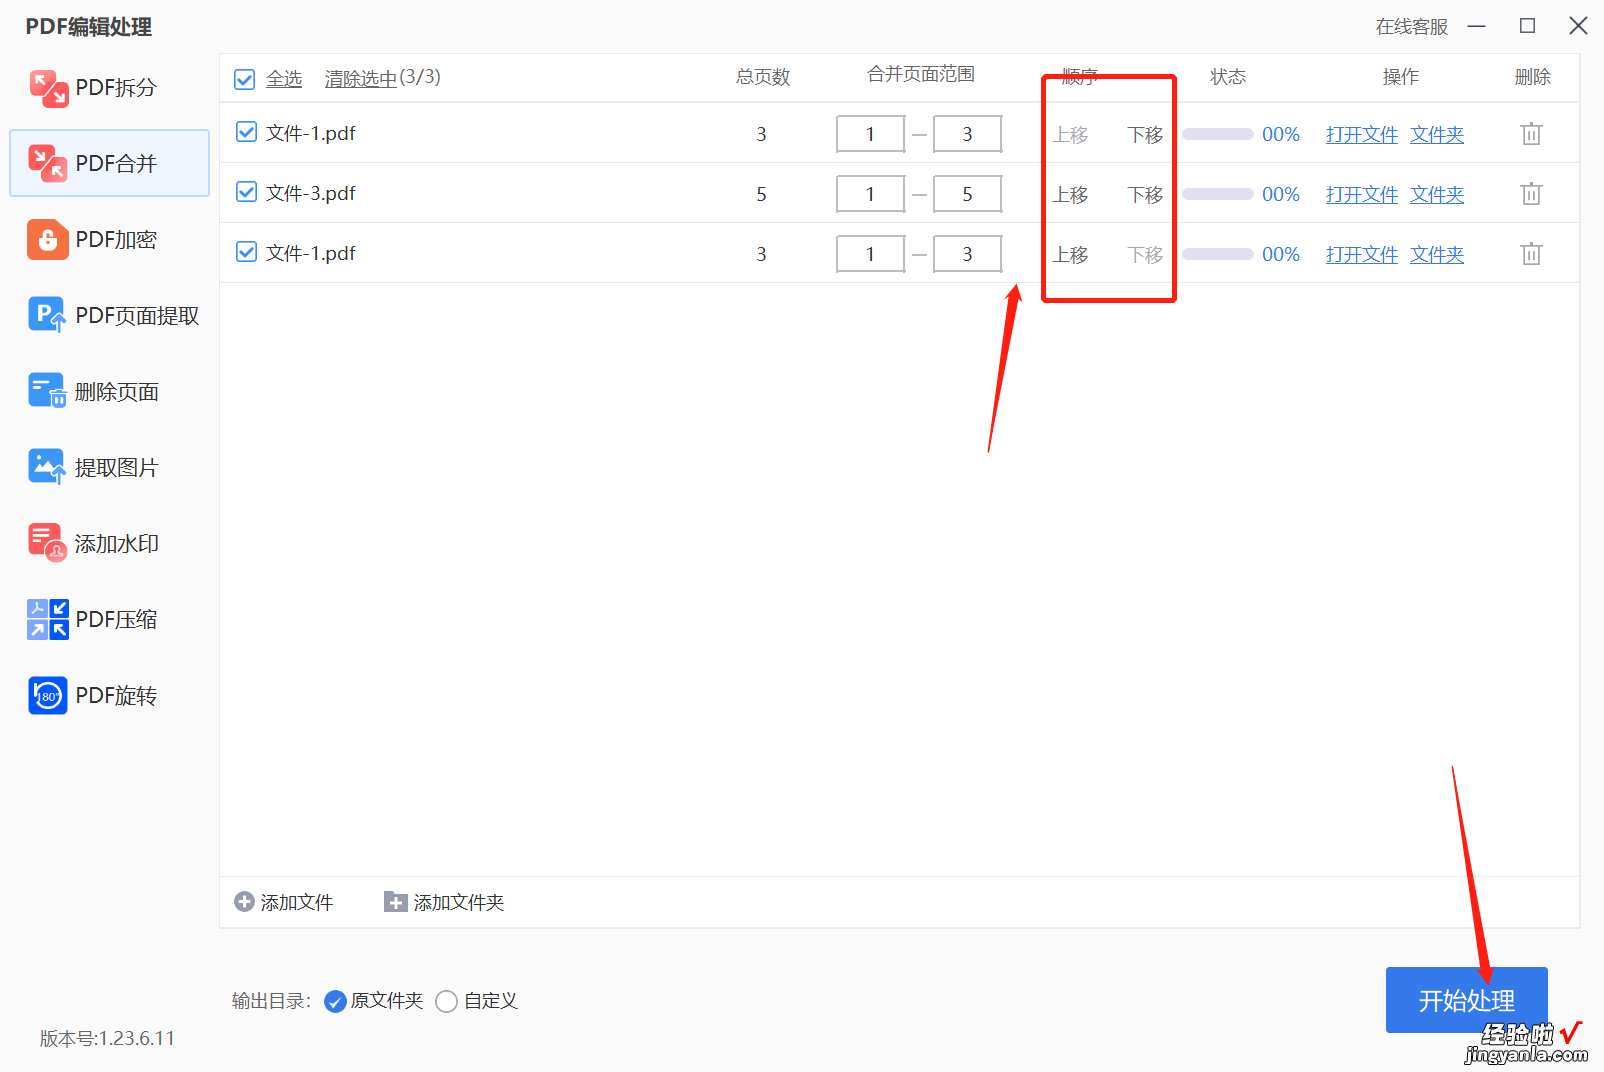The width and height of the screenshot is (1604, 1072).
Task: Delete first row 文件-1.pdf with trash icon
Action: click(x=1531, y=134)
